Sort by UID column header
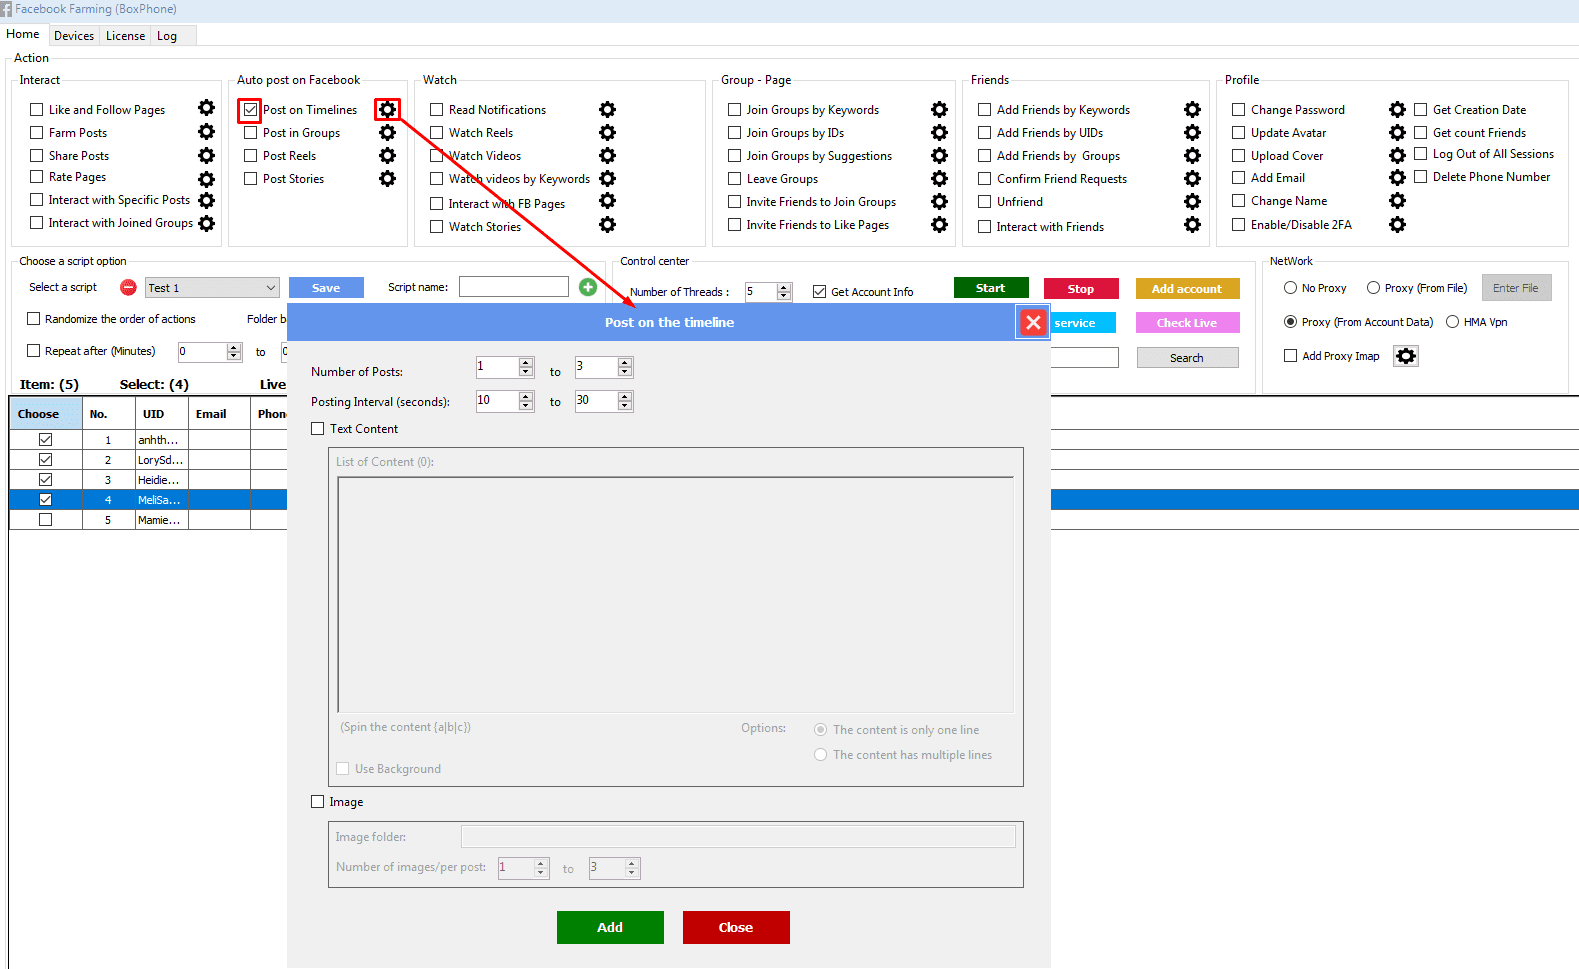The image size is (1579, 969). tap(161, 413)
